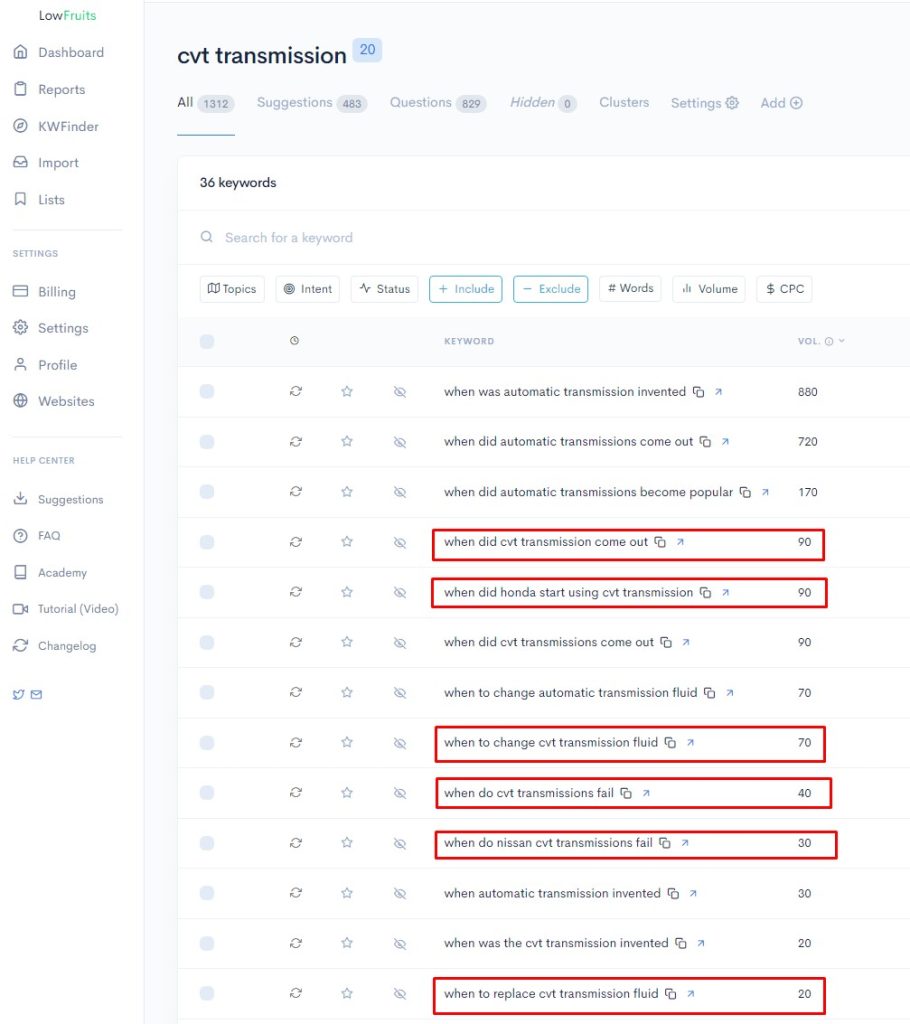Open KWFinder from sidebar
Screen dimensions: 910x1024
click(x=56, y=126)
